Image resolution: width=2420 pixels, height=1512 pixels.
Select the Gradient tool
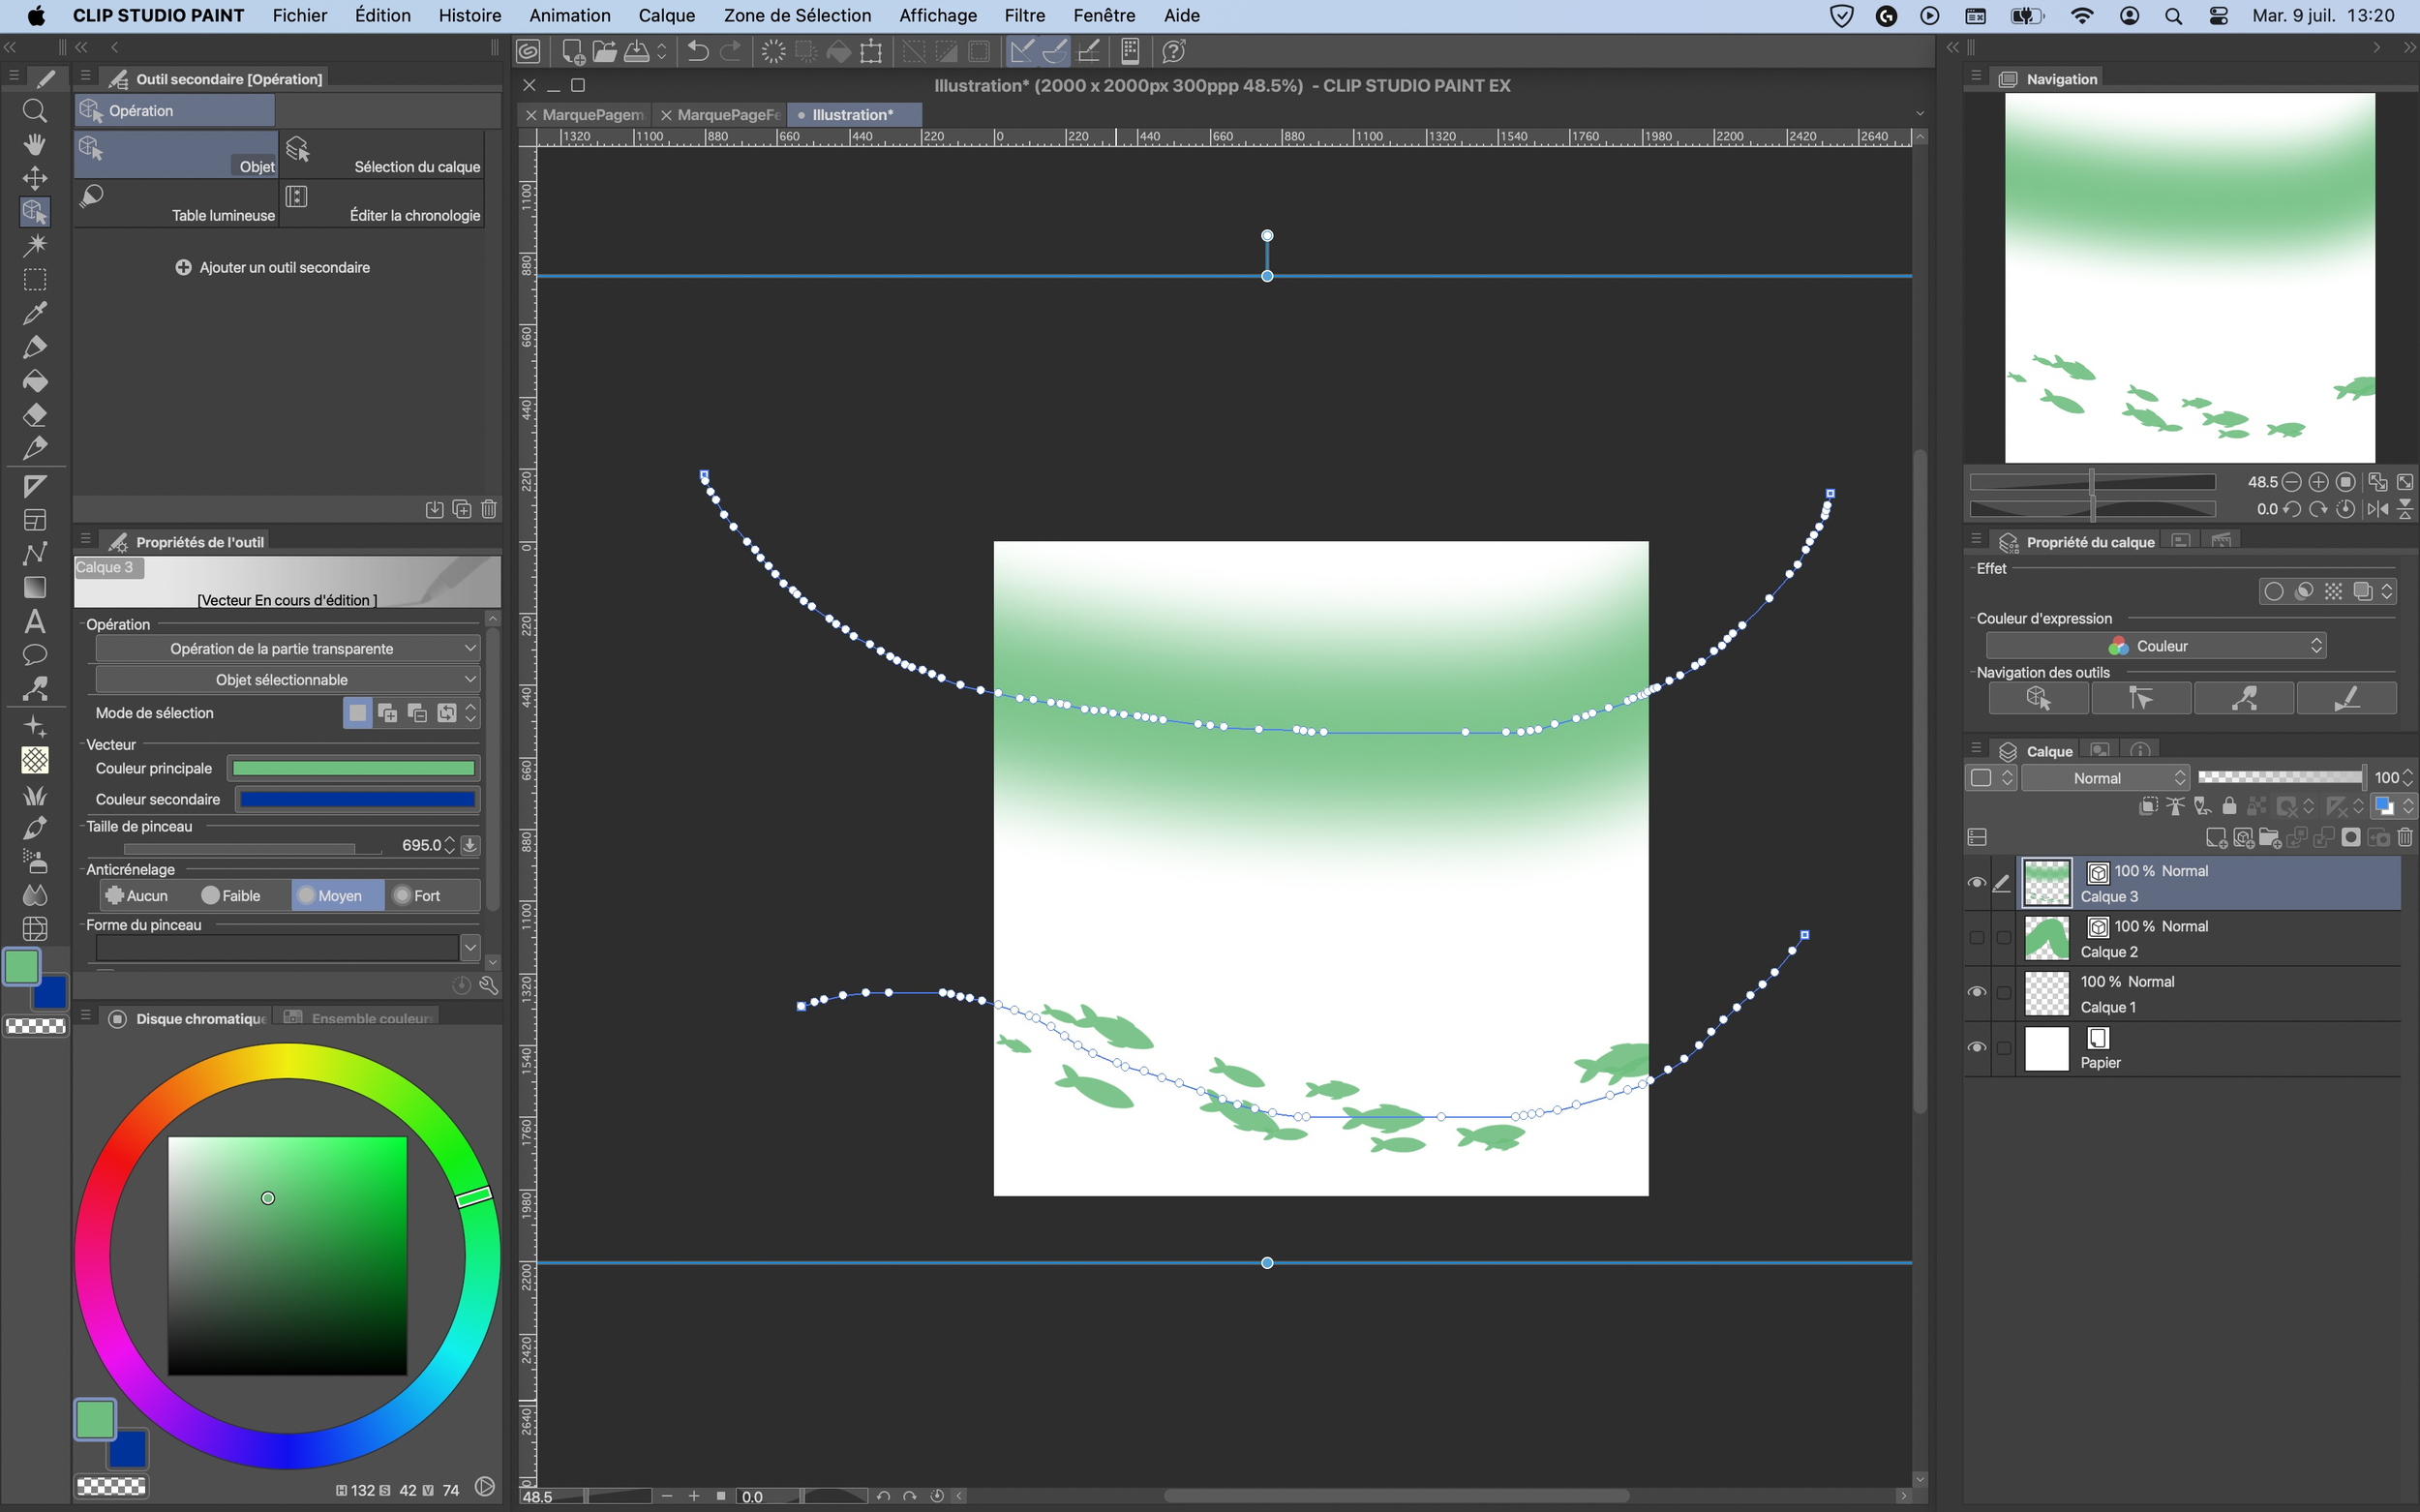tap(34, 587)
